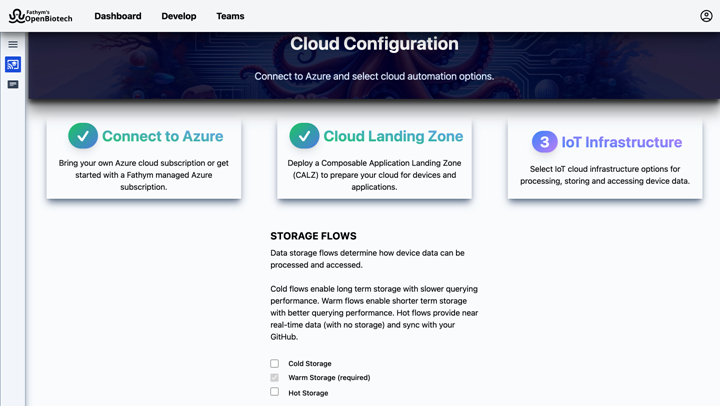Click the Connect to Azure card description
Screen dimensions: 720x406
pyautogui.click(x=144, y=175)
